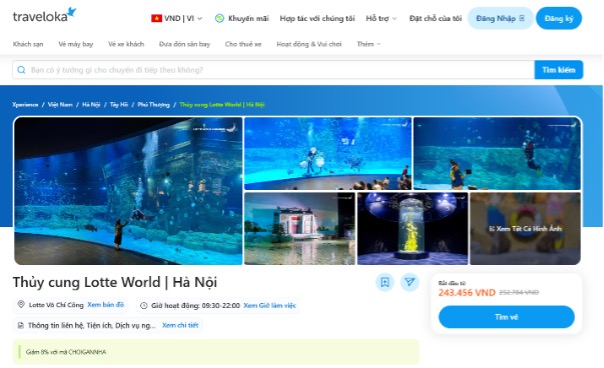Click the location pin icon
This screenshot has height=368, width=604.
click(x=21, y=304)
